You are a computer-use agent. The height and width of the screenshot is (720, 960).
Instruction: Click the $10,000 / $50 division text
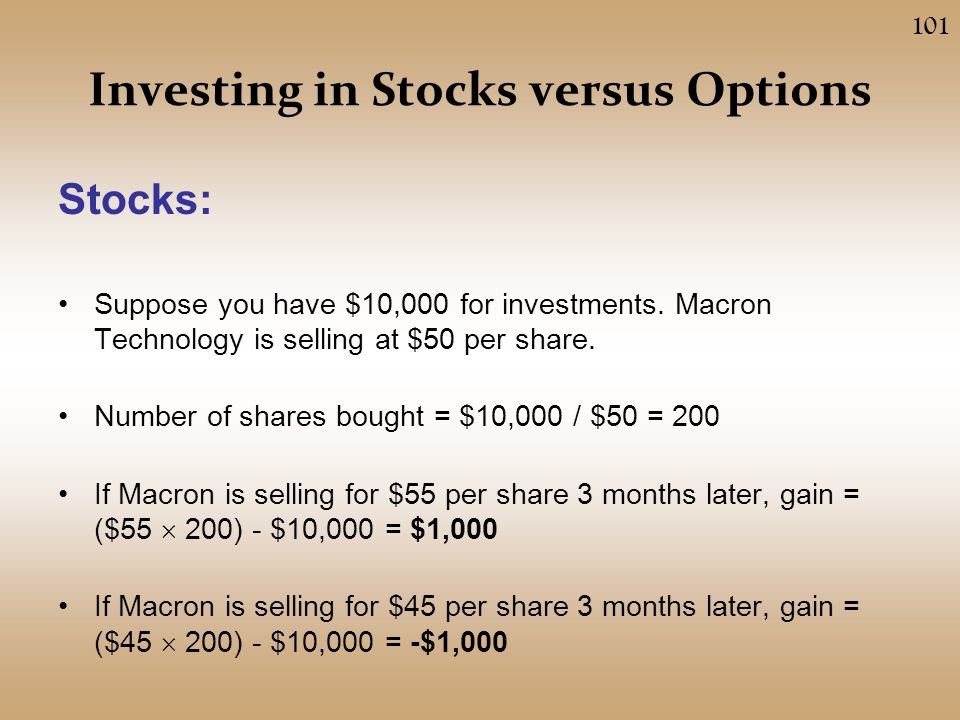pos(549,416)
